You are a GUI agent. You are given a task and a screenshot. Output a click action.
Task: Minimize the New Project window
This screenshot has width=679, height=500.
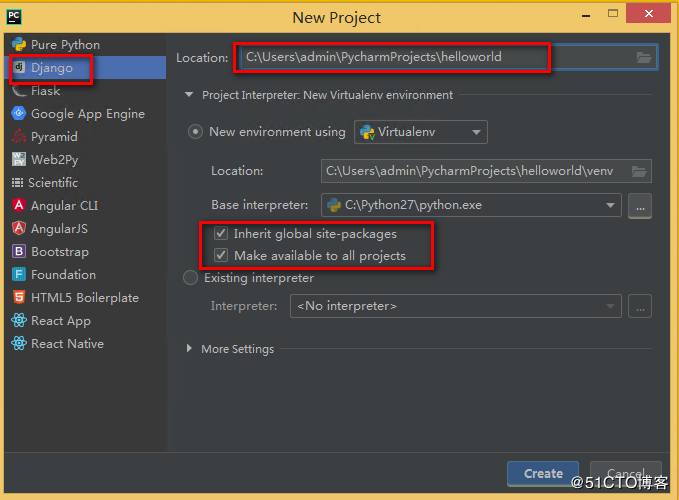586,16
